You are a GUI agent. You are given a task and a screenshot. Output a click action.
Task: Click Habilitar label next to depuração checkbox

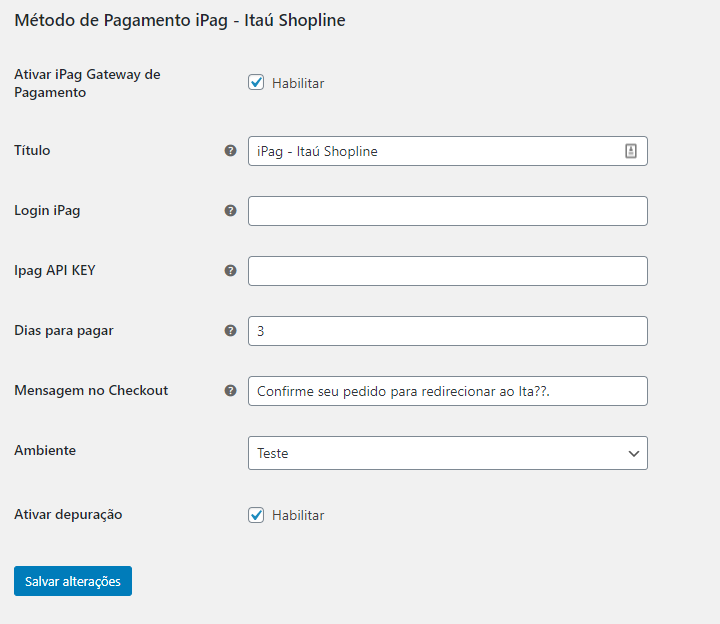(298, 516)
